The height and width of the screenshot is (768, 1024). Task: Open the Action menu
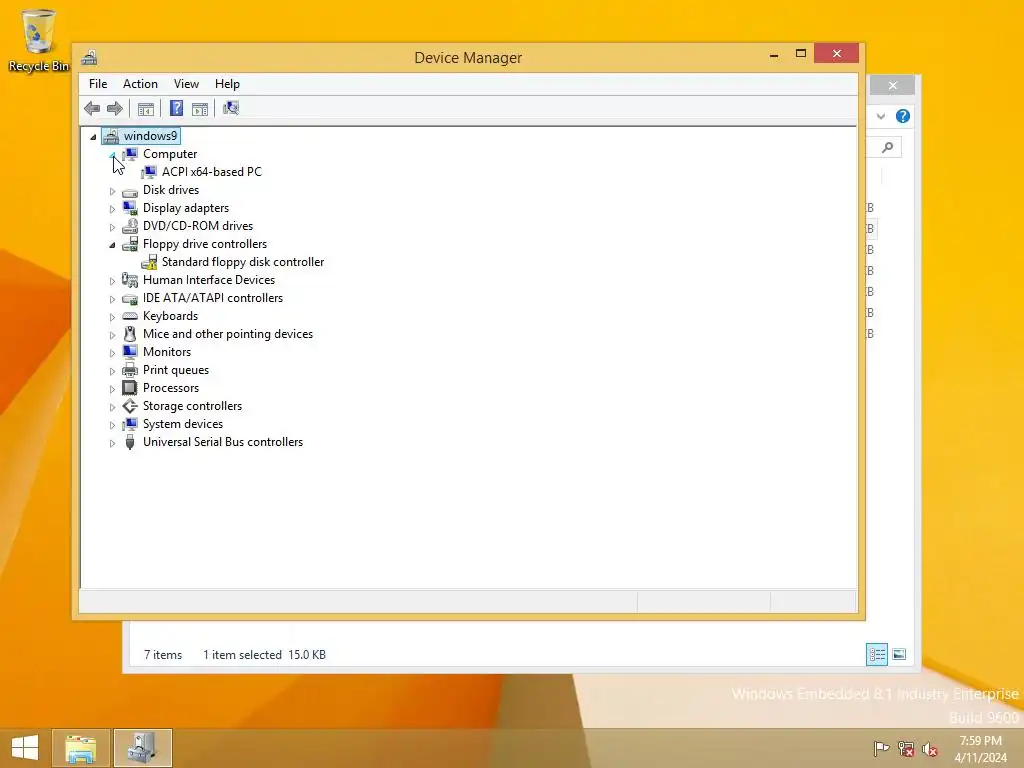point(140,84)
